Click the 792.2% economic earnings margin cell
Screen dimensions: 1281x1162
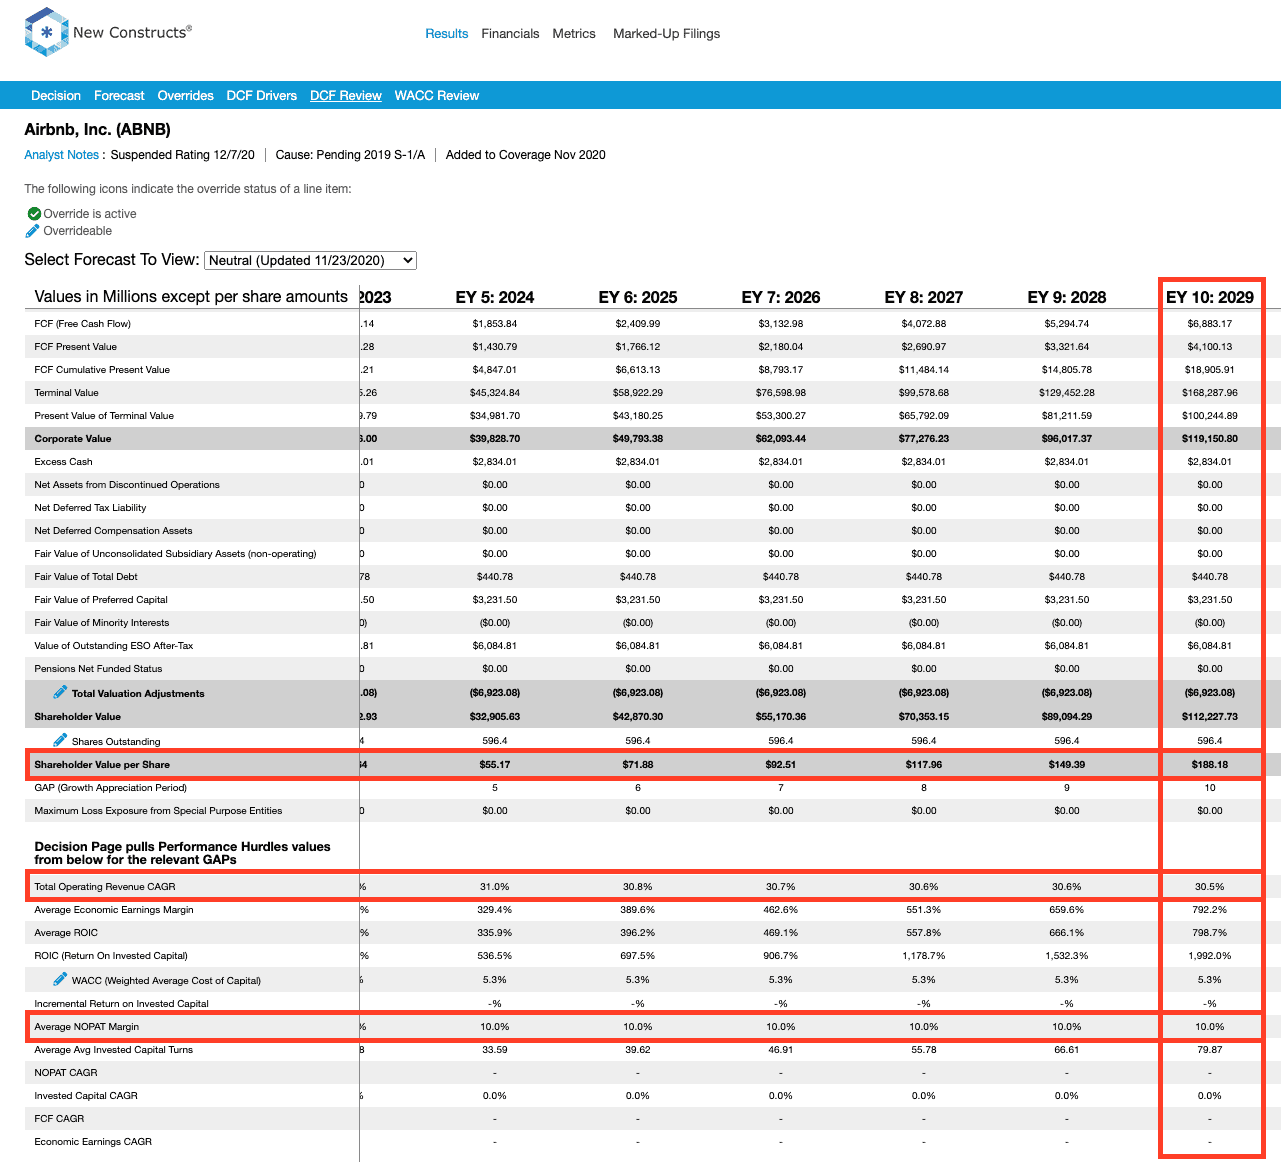(1210, 910)
